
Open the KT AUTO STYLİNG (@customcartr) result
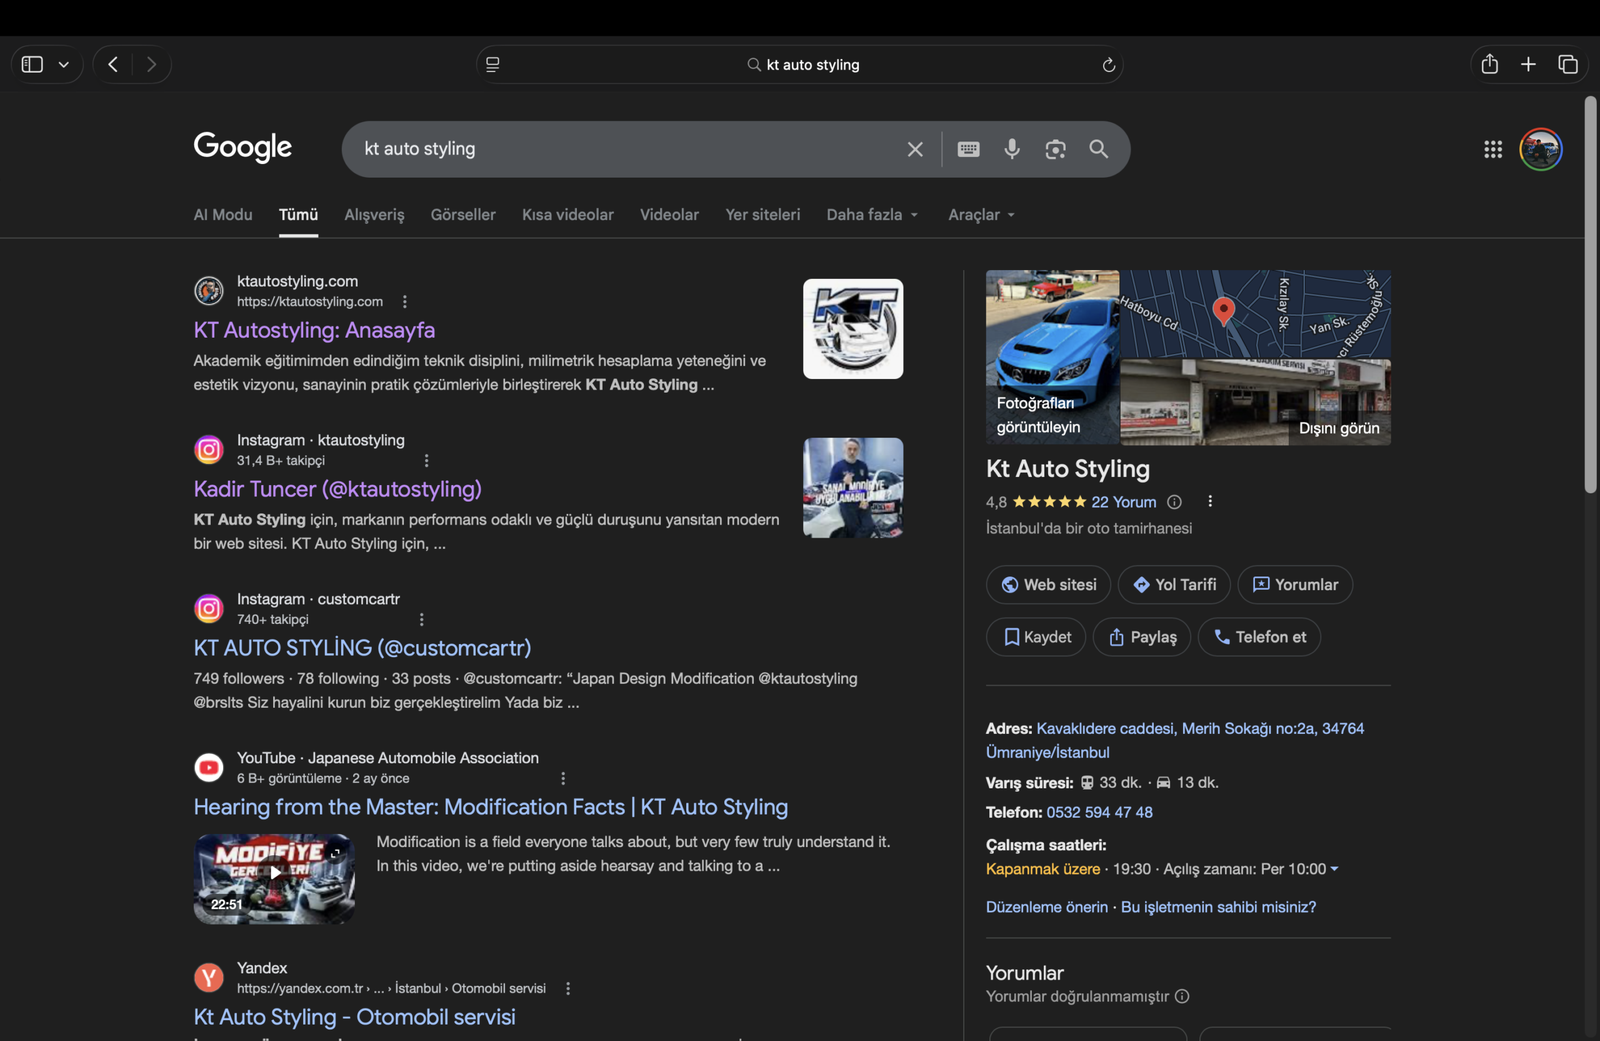362,648
